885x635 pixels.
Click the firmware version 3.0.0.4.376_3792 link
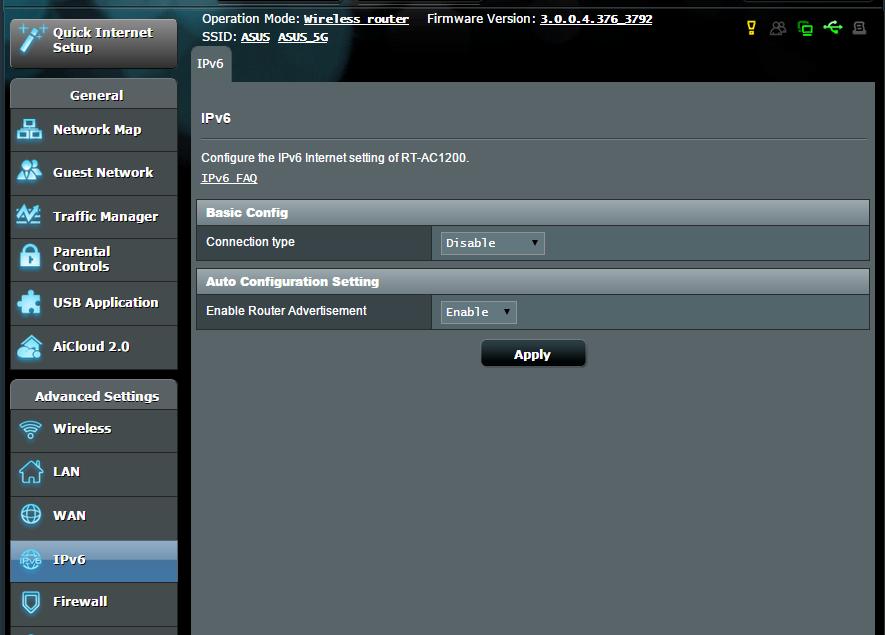(x=596, y=19)
